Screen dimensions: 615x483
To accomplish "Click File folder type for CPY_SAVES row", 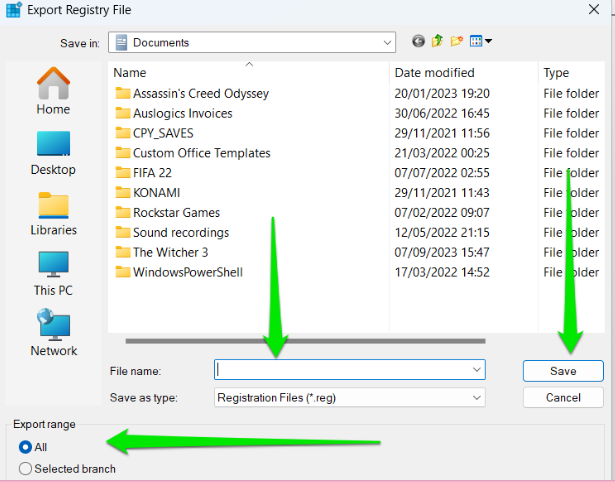I will 571,133.
